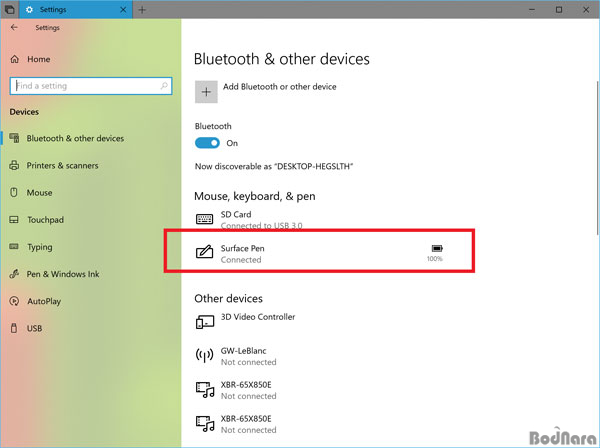Viewport: 600px width, 448px height.
Task: Click the Now discoverable as DESKTOP-HEGSLTH text
Action: [x=274, y=166]
